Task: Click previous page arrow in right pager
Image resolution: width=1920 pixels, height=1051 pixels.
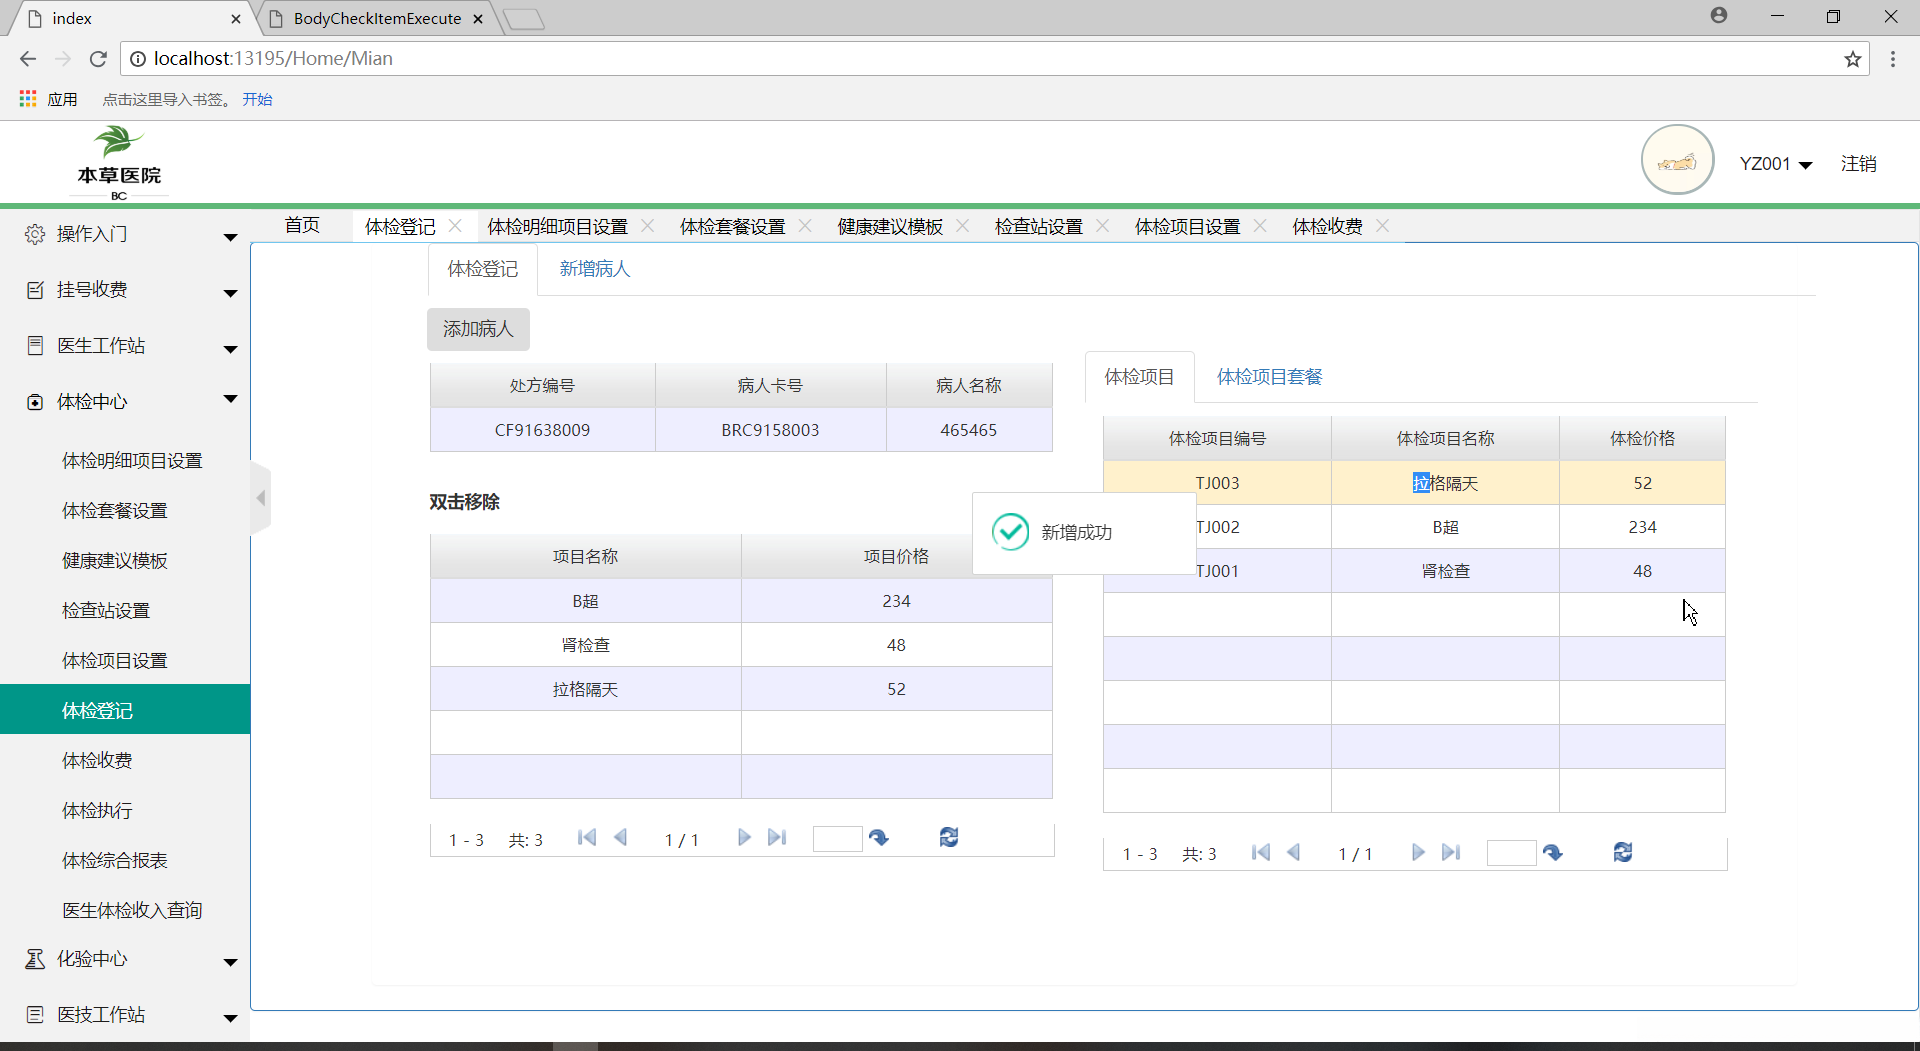Action: point(1294,852)
